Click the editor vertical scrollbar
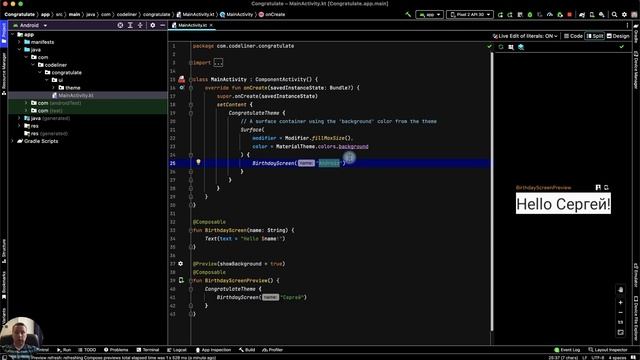This screenshot has width=640, height=360. (x=492, y=192)
